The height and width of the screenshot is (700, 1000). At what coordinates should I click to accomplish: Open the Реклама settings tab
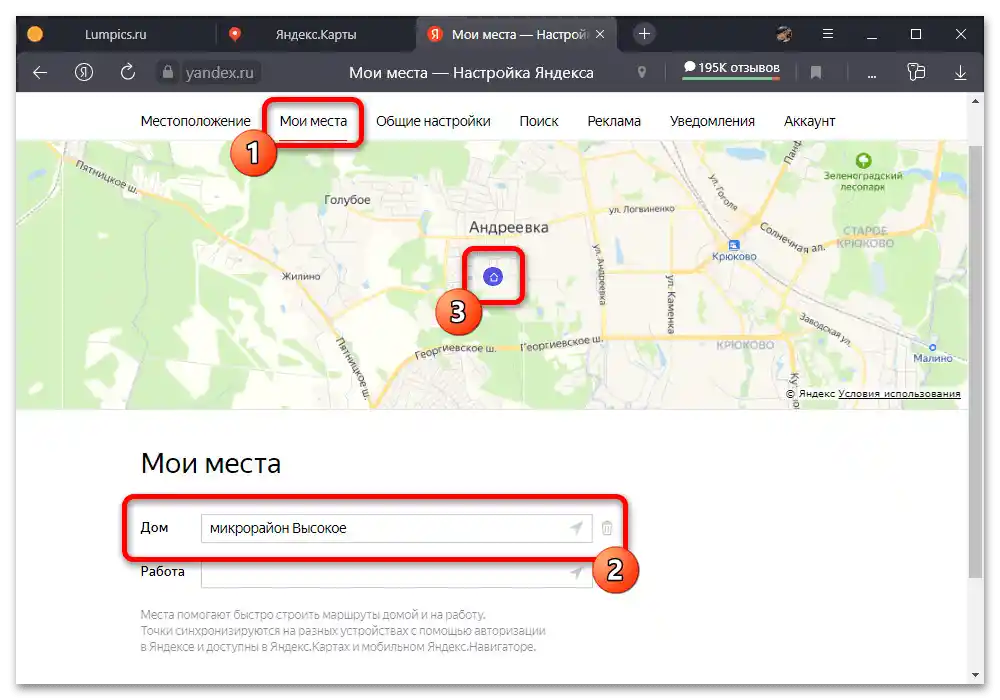(x=614, y=121)
